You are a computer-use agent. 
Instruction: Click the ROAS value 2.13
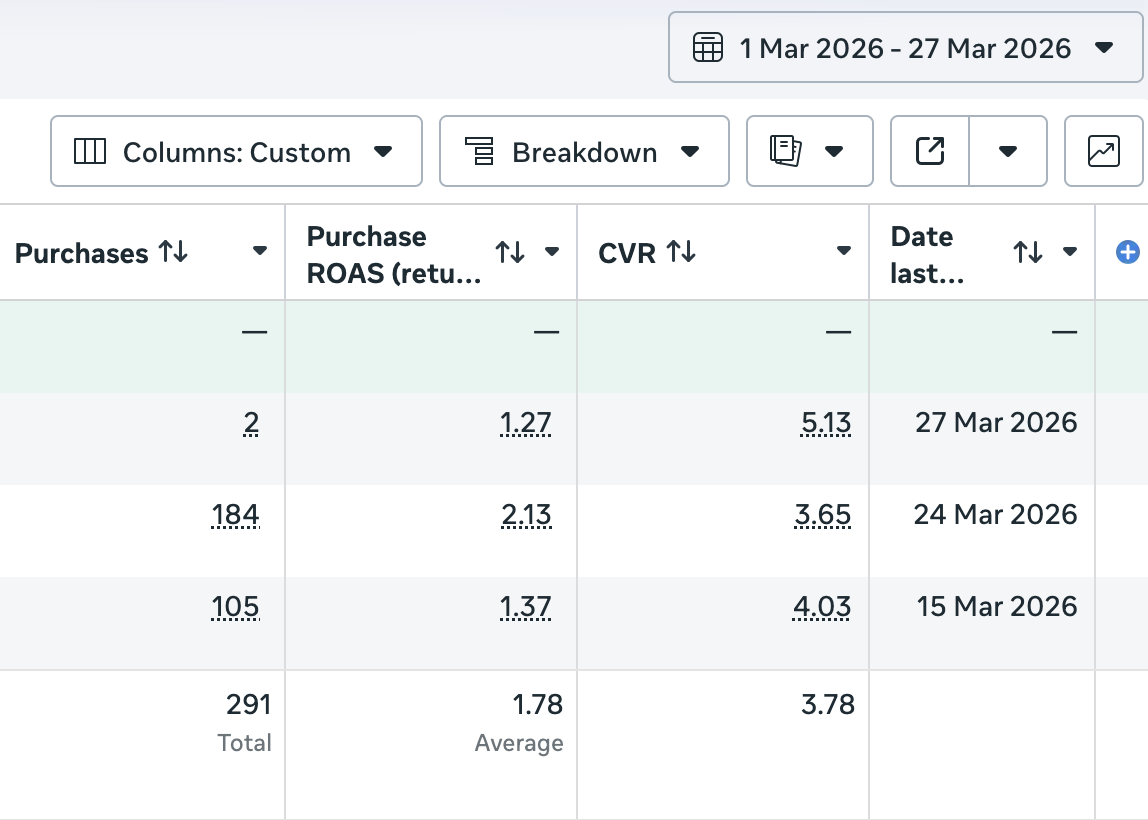pyautogui.click(x=526, y=515)
